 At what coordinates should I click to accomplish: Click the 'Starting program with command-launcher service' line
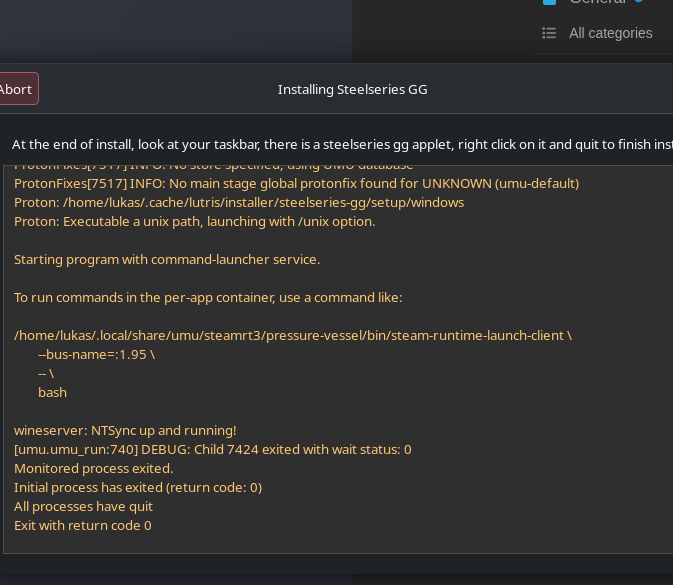[167, 260]
